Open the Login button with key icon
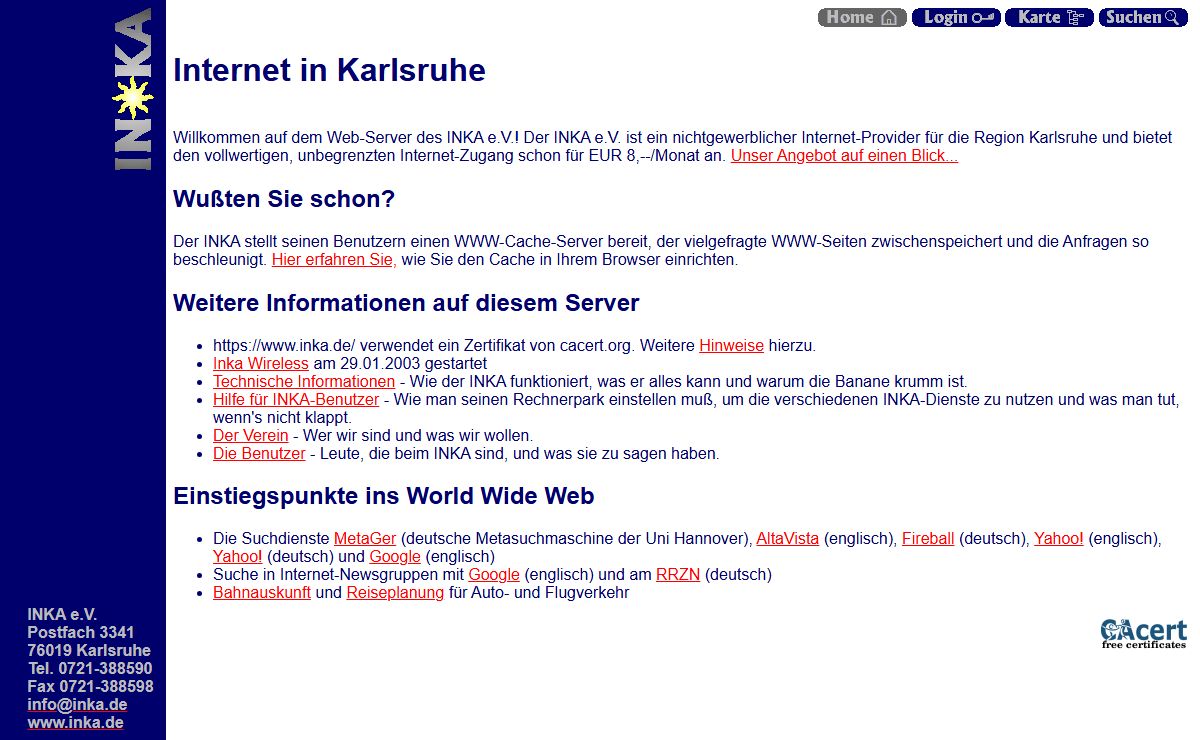 956,17
